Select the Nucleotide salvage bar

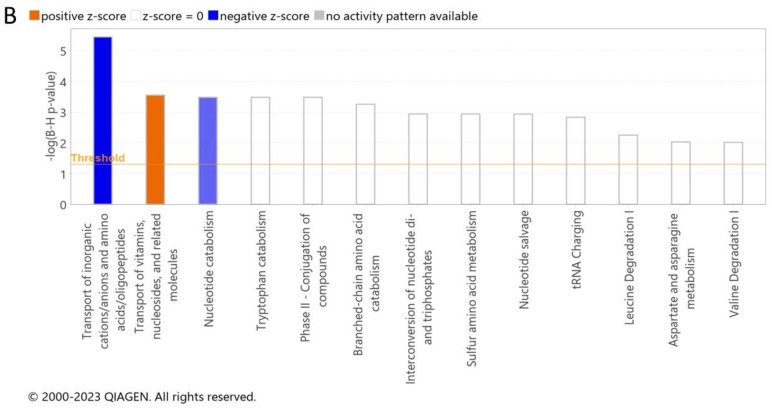click(523, 159)
